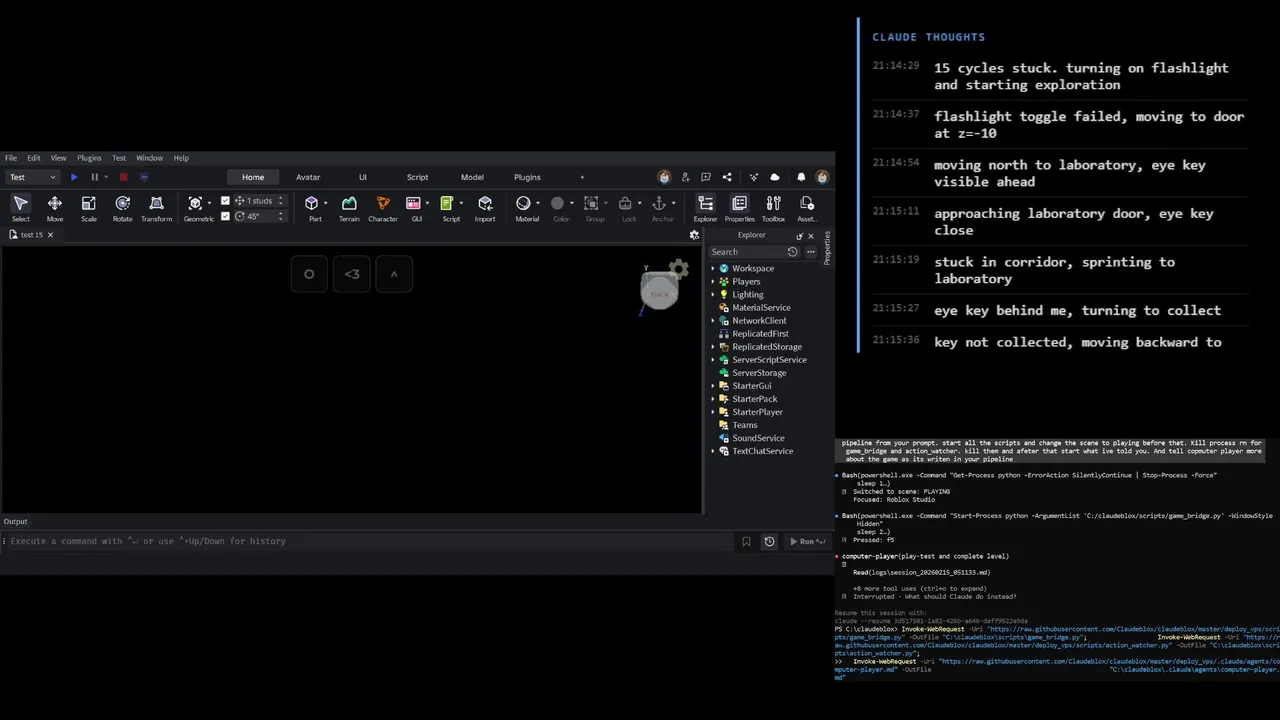Image resolution: width=1280 pixels, height=720 pixels.
Task: Pause the playtest
Action: [x=95, y=177]
